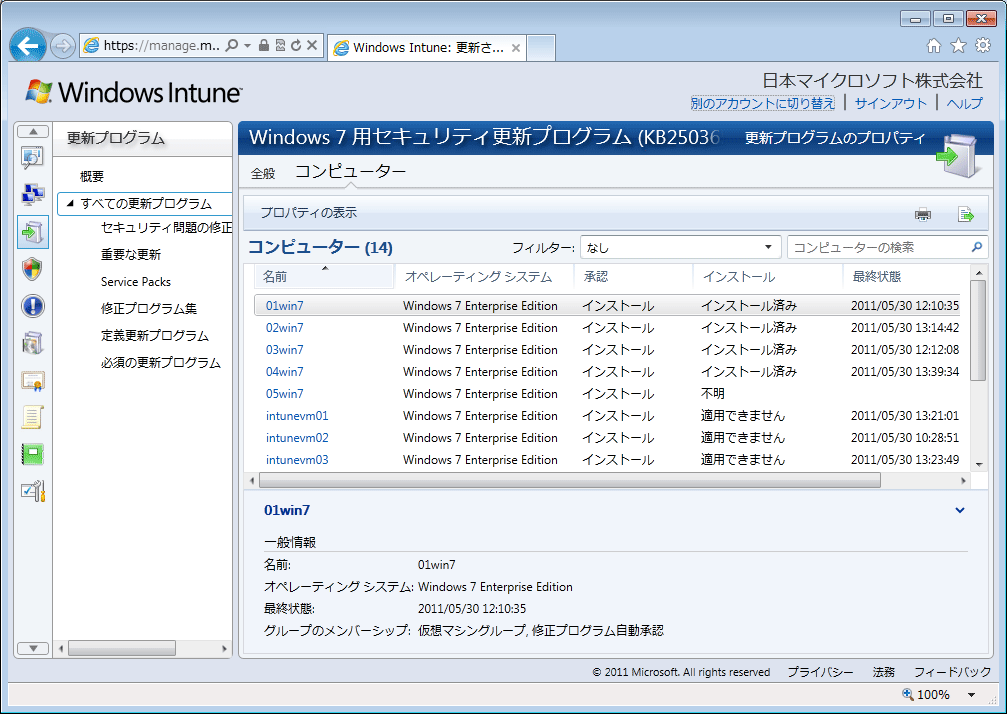The width and height of the screenshot is (1007, 714).
Task: Select 重要な更新 in navigation tree
Action: [131, 255]
